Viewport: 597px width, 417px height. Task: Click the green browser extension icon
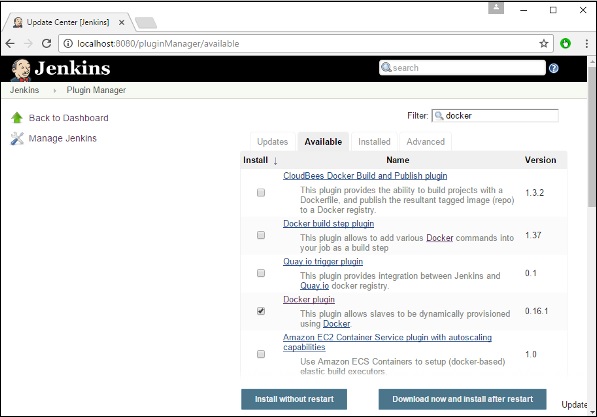tap(565, 43)
